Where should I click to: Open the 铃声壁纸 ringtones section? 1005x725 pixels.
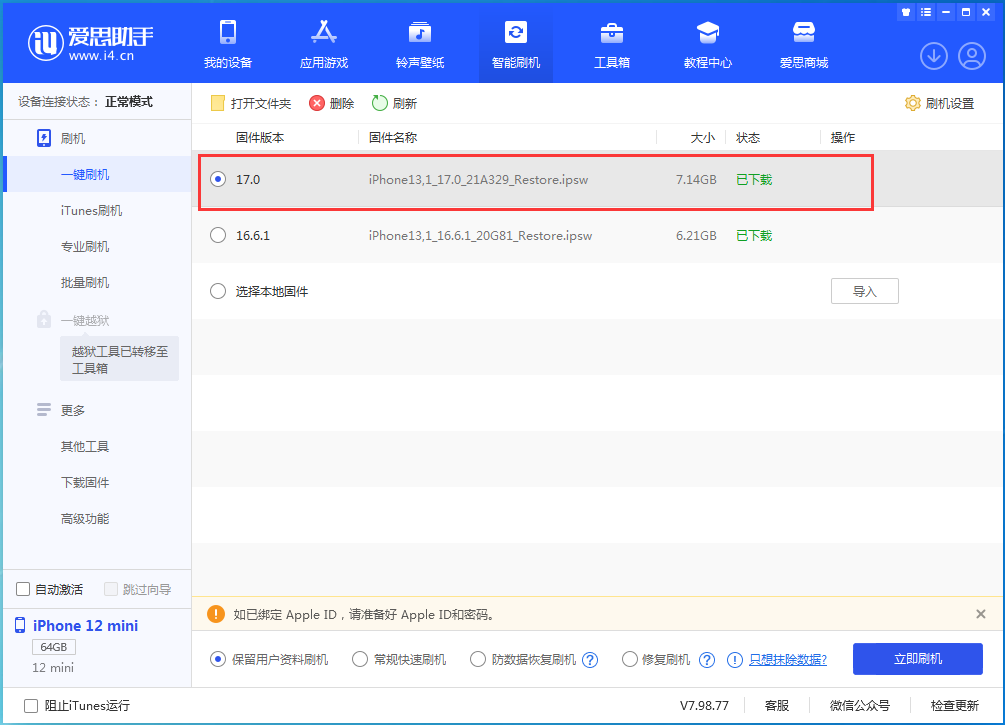pyautogui.click(x=420, y=44)
